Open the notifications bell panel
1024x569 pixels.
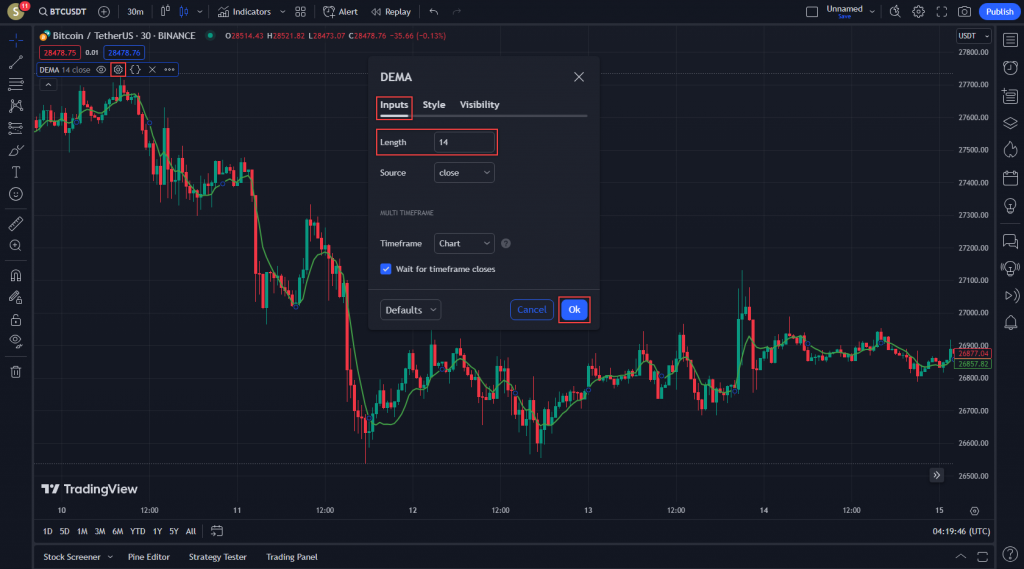1010,323
